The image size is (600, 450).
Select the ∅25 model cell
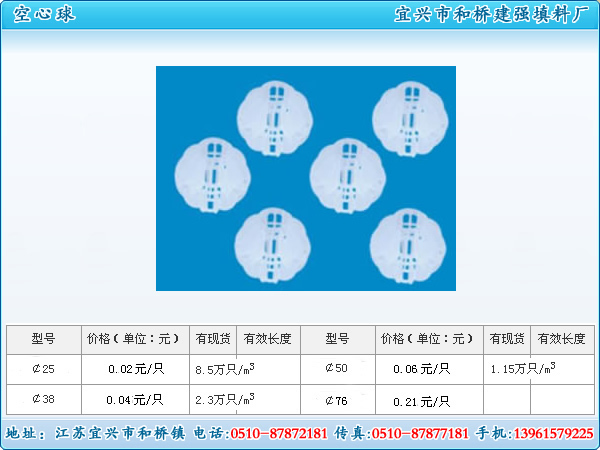[44, 369]
